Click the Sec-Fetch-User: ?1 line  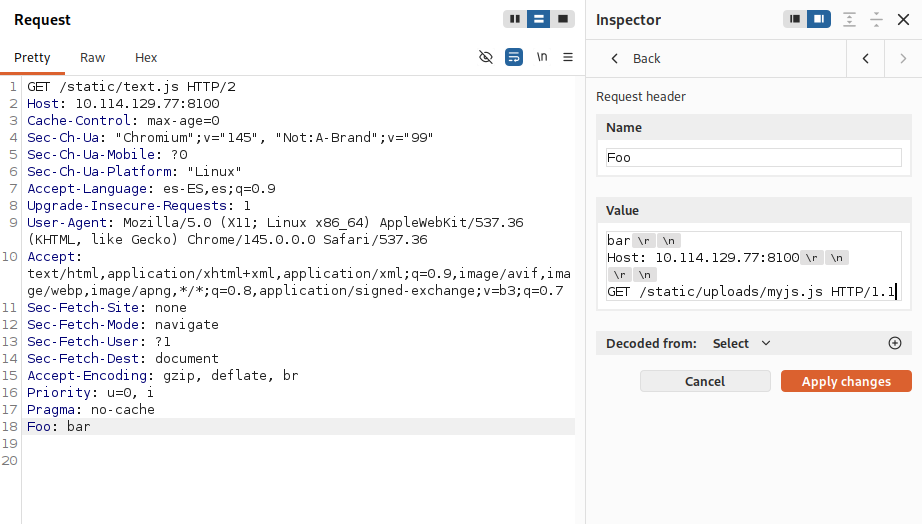coord(99,341)
